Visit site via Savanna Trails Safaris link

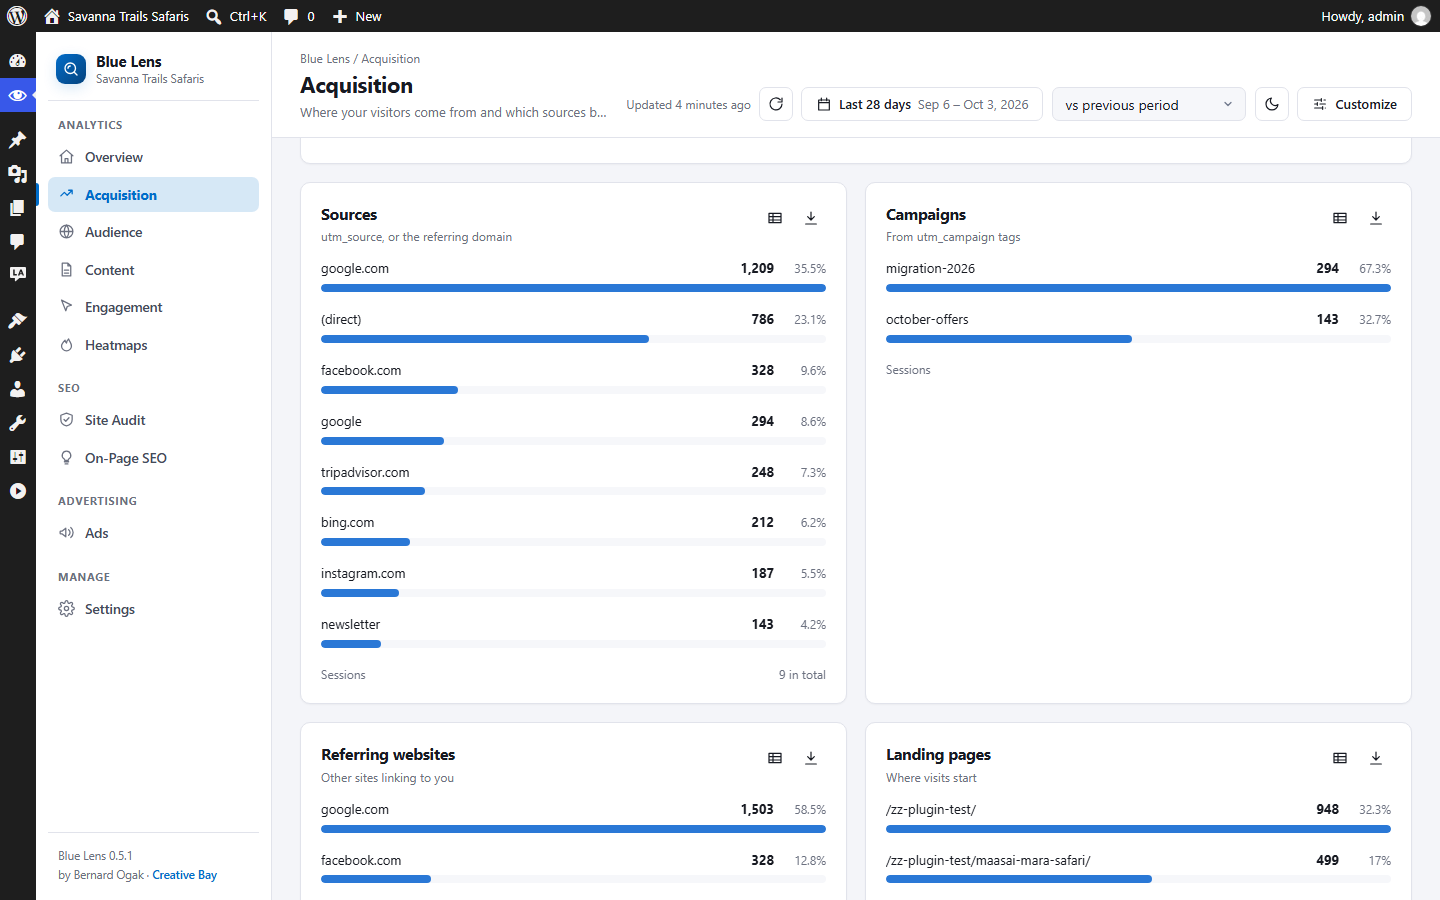click(117, 16)
